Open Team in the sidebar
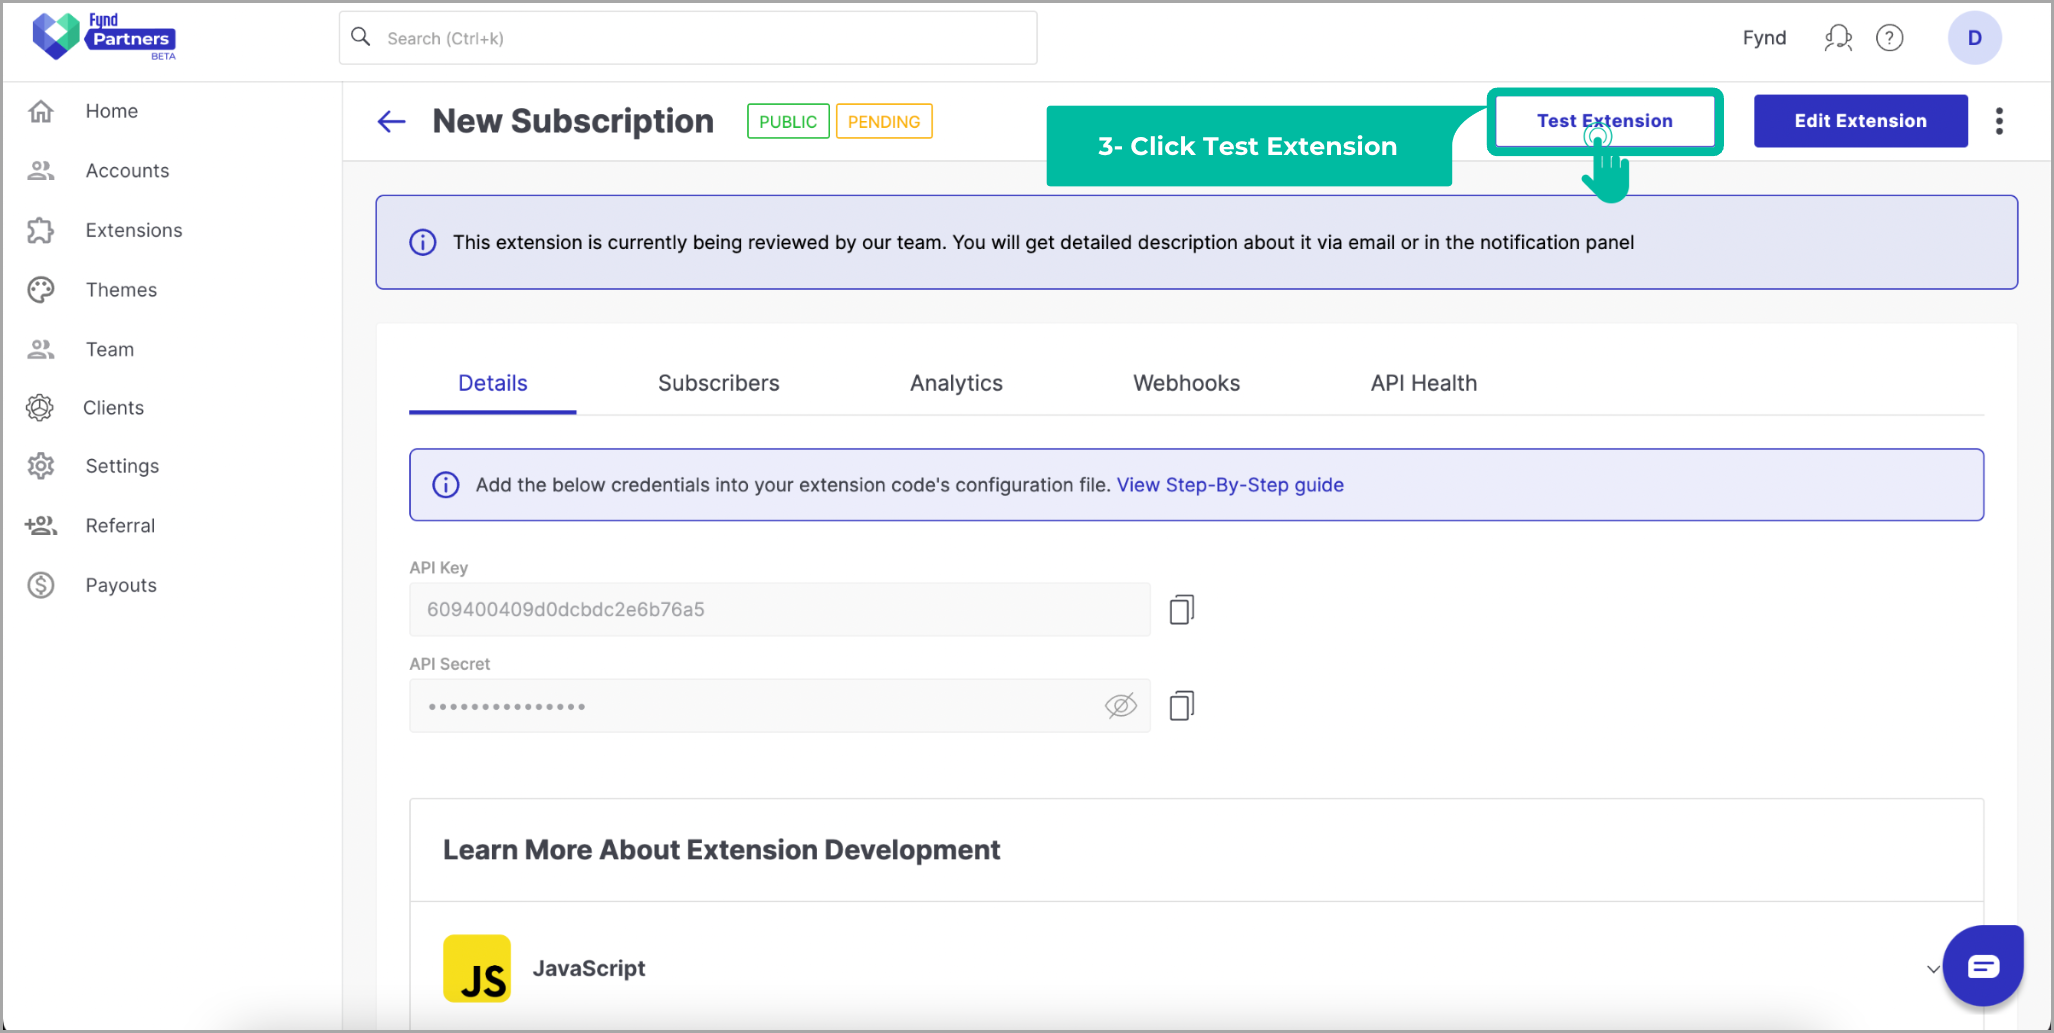2054x1033 pixels. coord(110,349)
